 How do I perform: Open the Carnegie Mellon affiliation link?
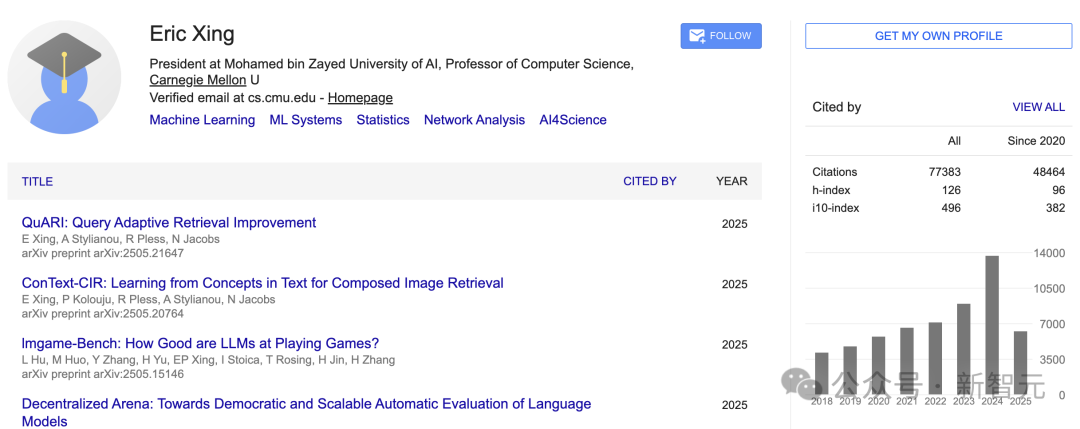197,80
